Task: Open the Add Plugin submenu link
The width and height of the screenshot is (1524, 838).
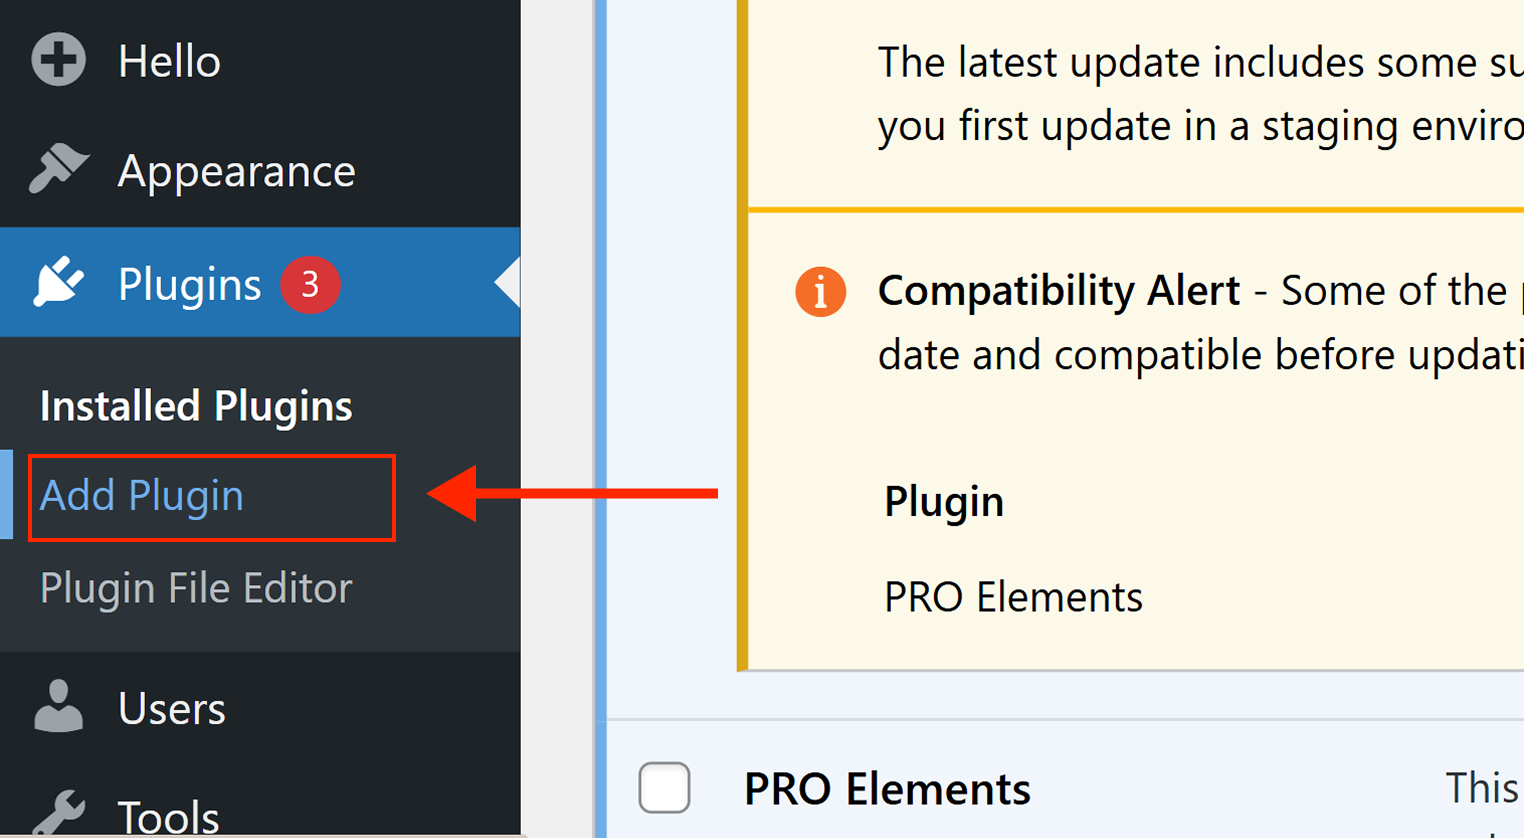Action: (x=142, y=495)
